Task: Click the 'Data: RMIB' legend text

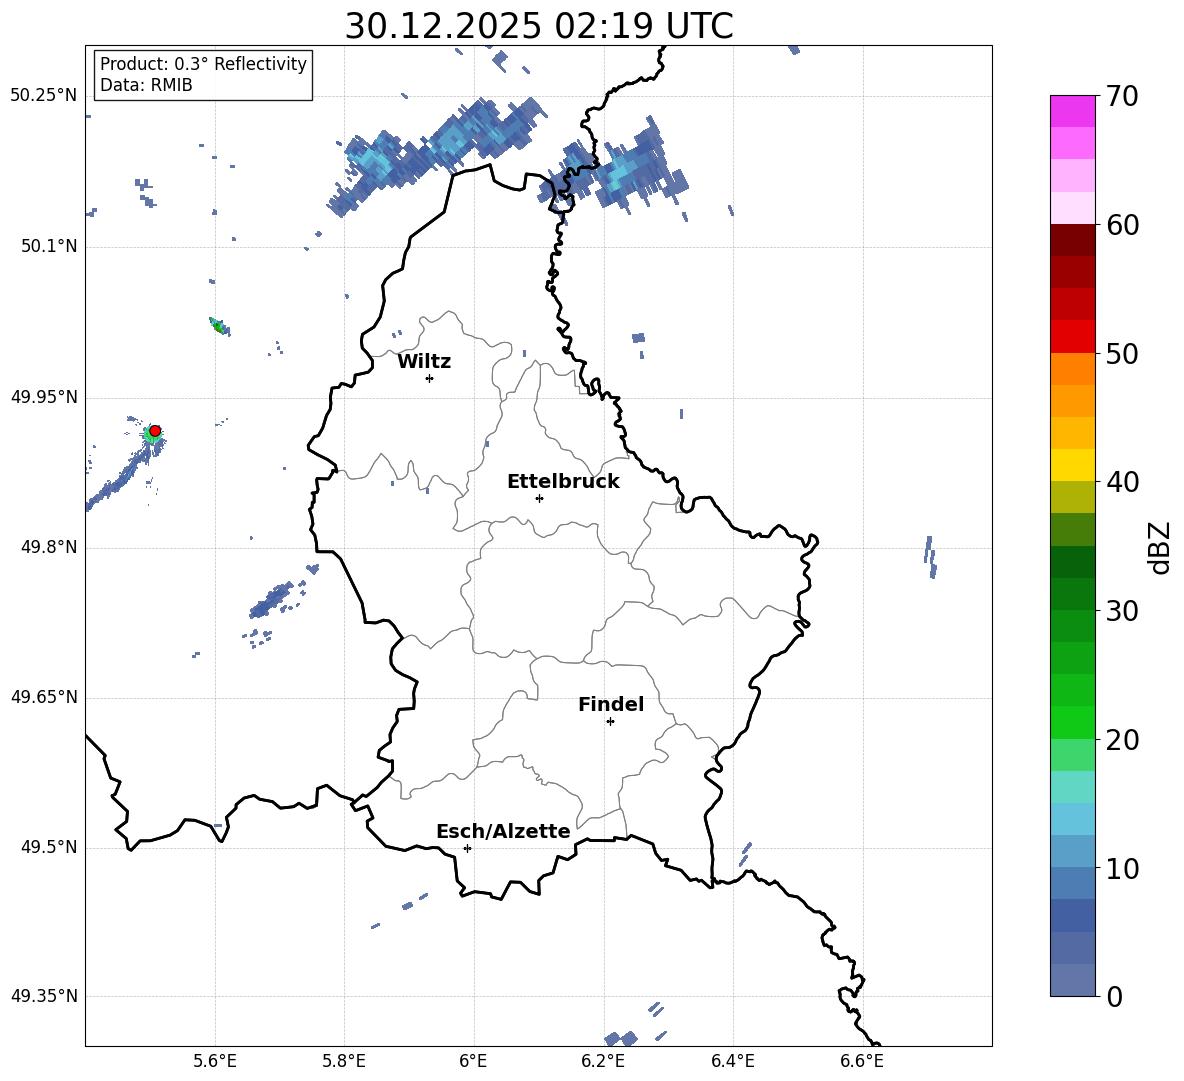Action: 146,85
